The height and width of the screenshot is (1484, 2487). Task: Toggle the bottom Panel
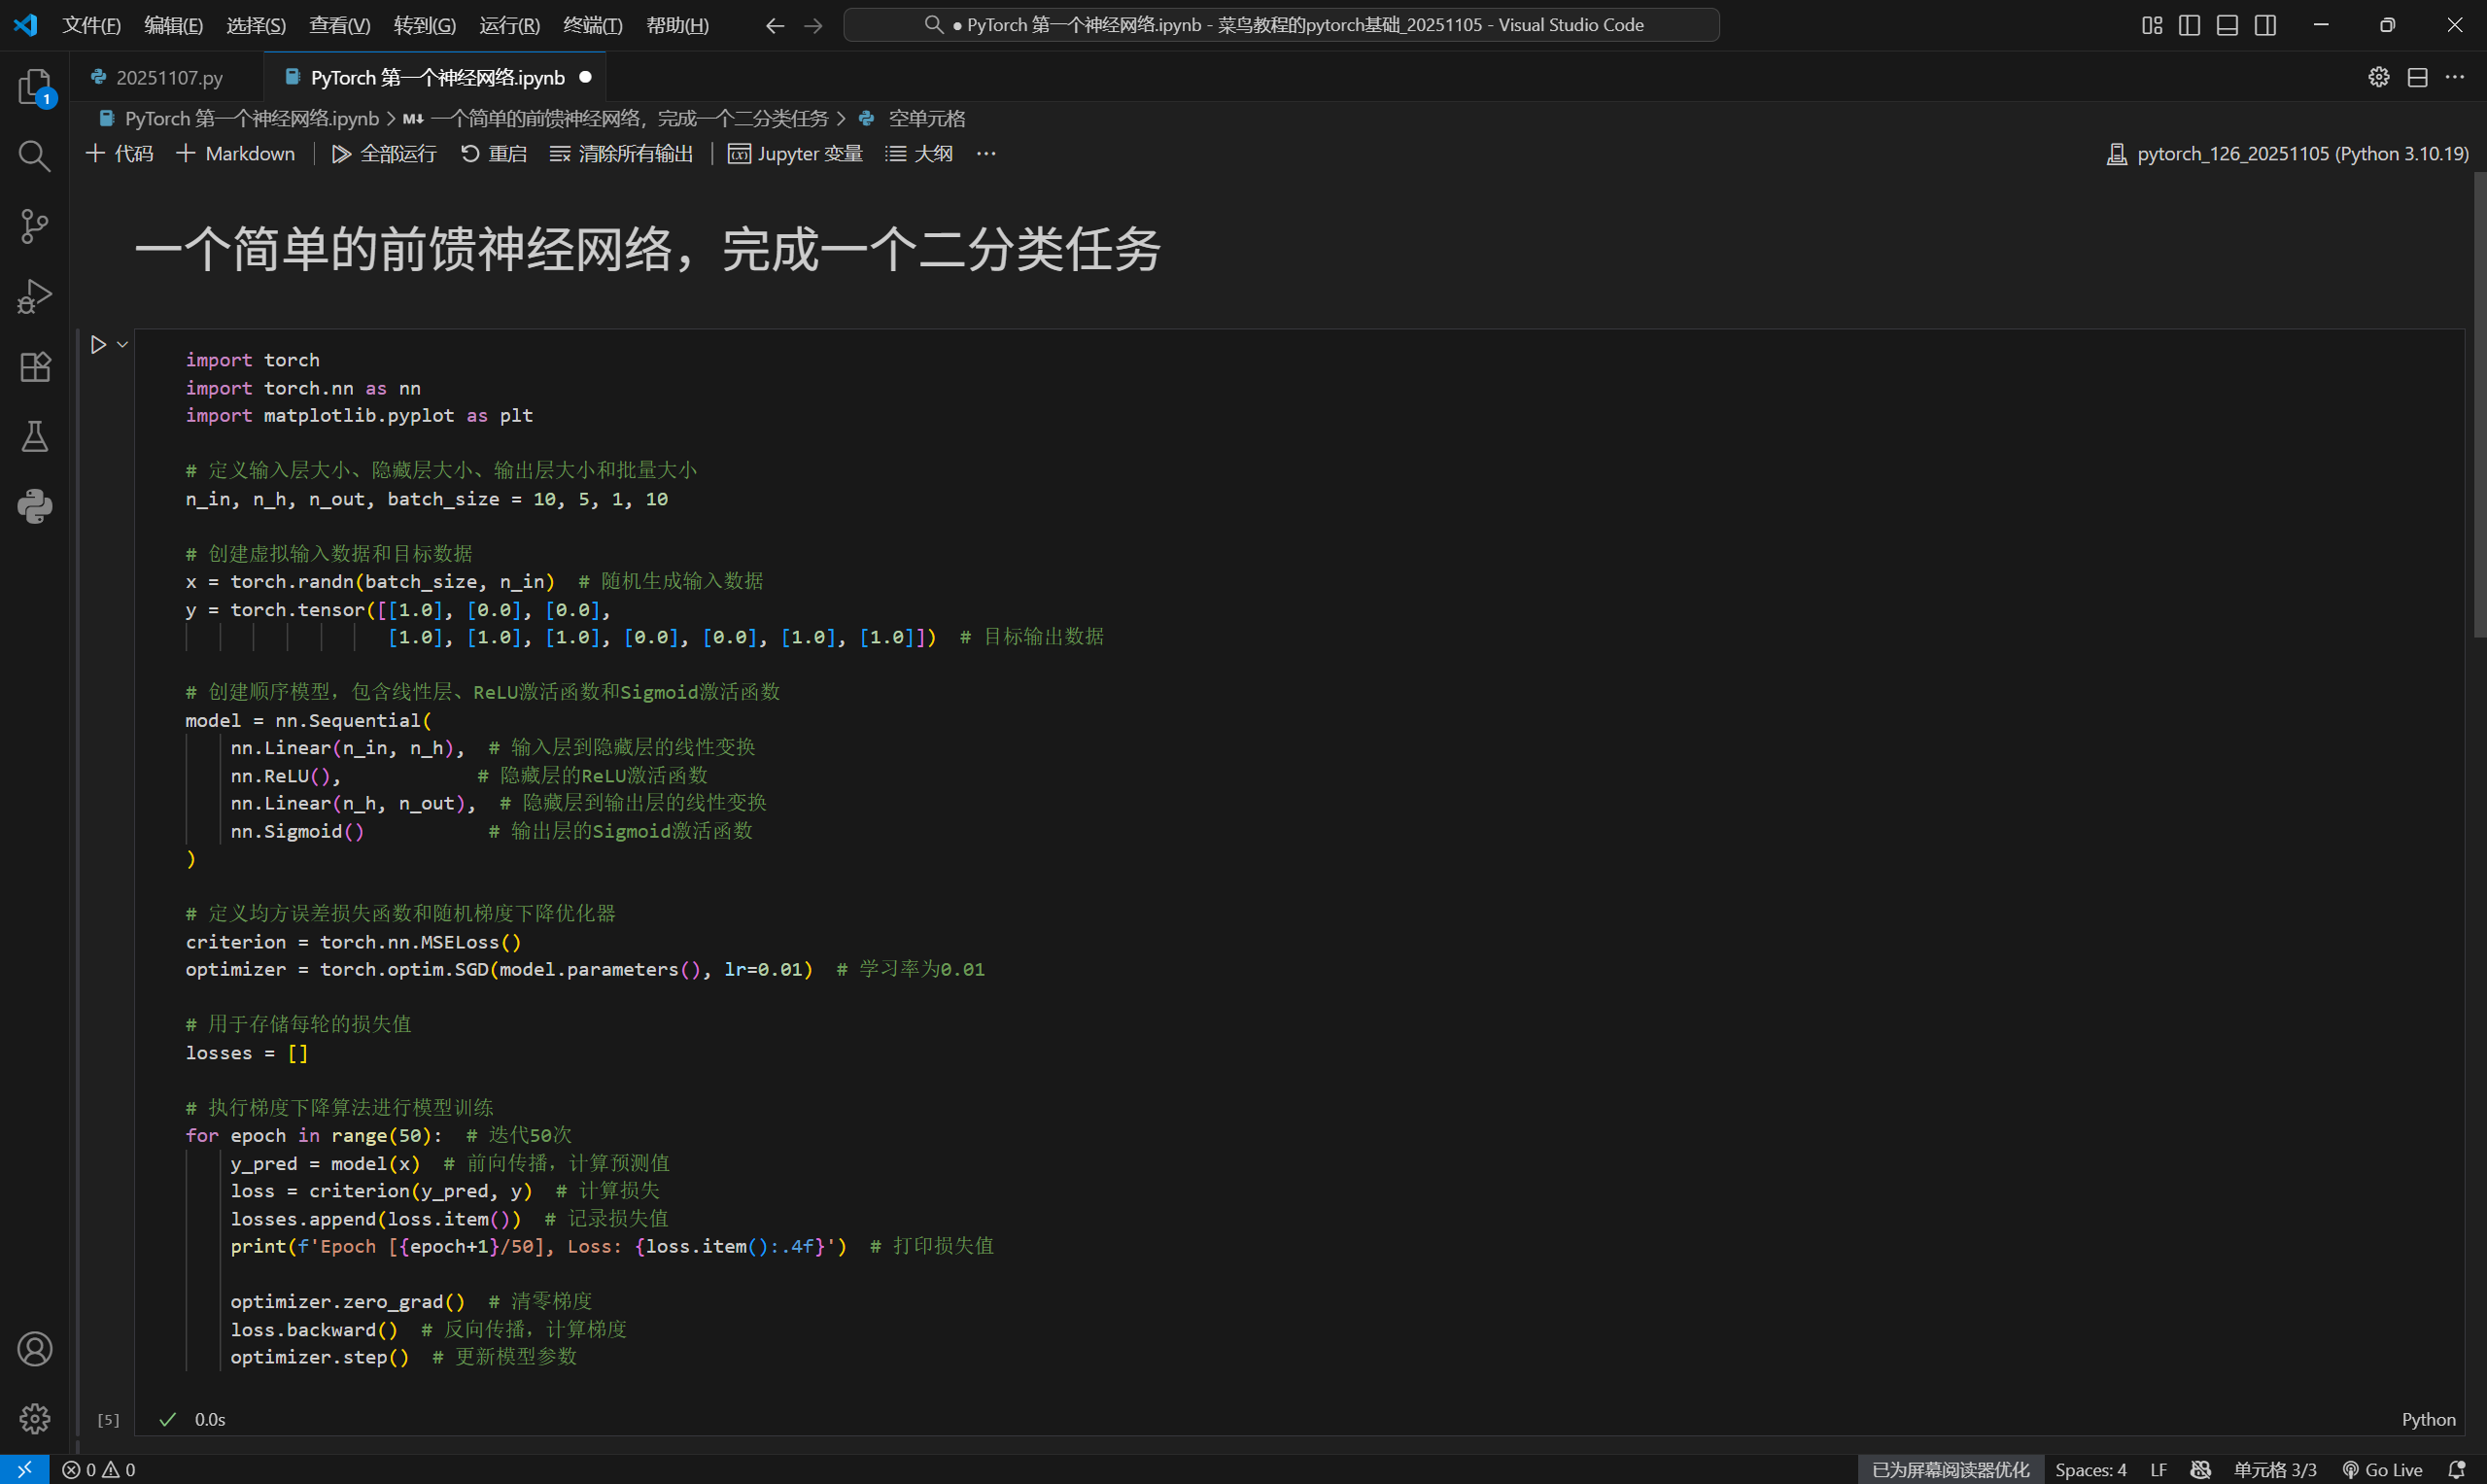(x=2227, y=25)
